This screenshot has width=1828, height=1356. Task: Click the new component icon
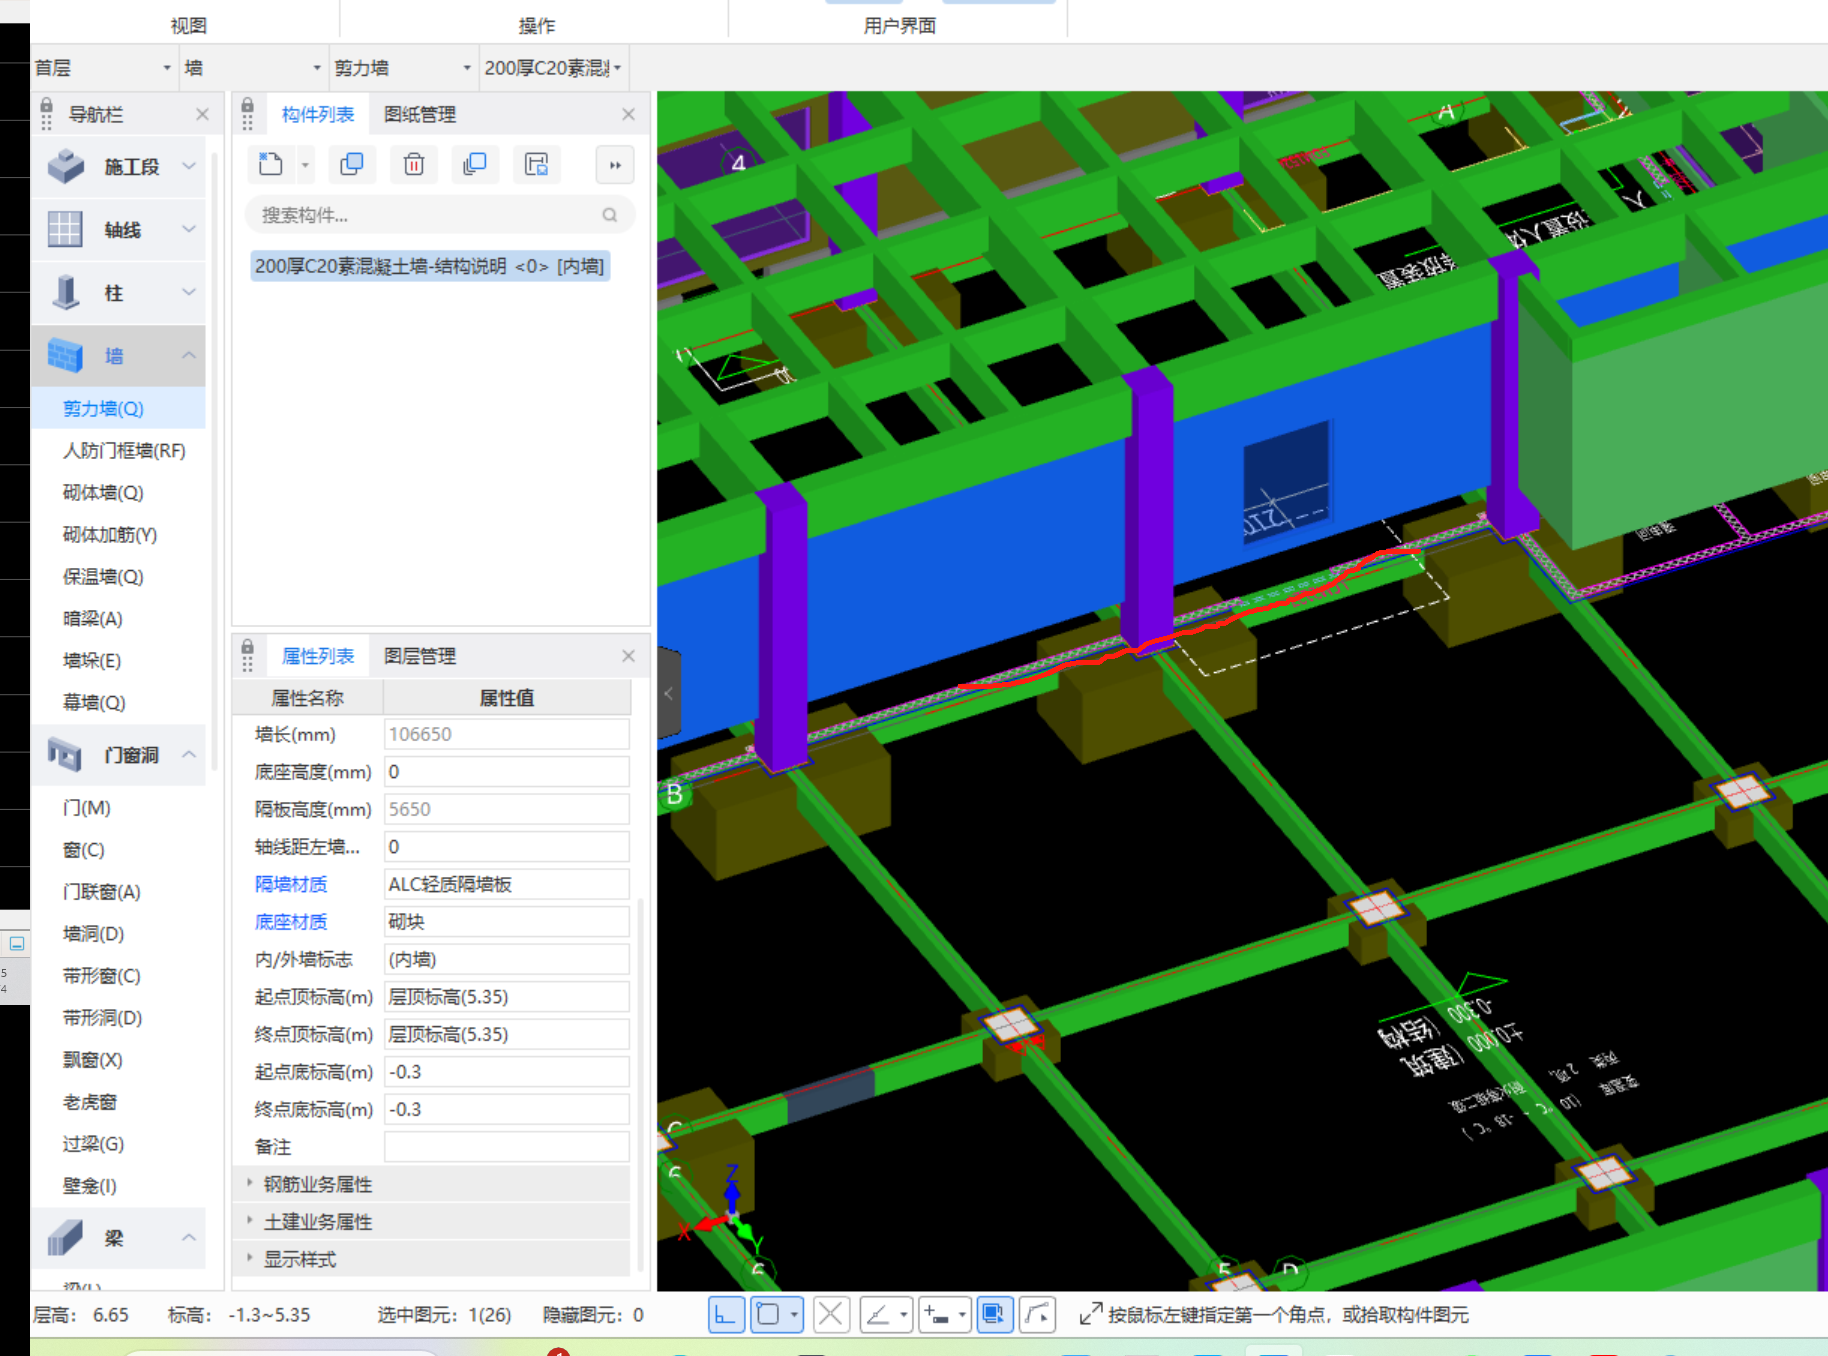point(271,164)
